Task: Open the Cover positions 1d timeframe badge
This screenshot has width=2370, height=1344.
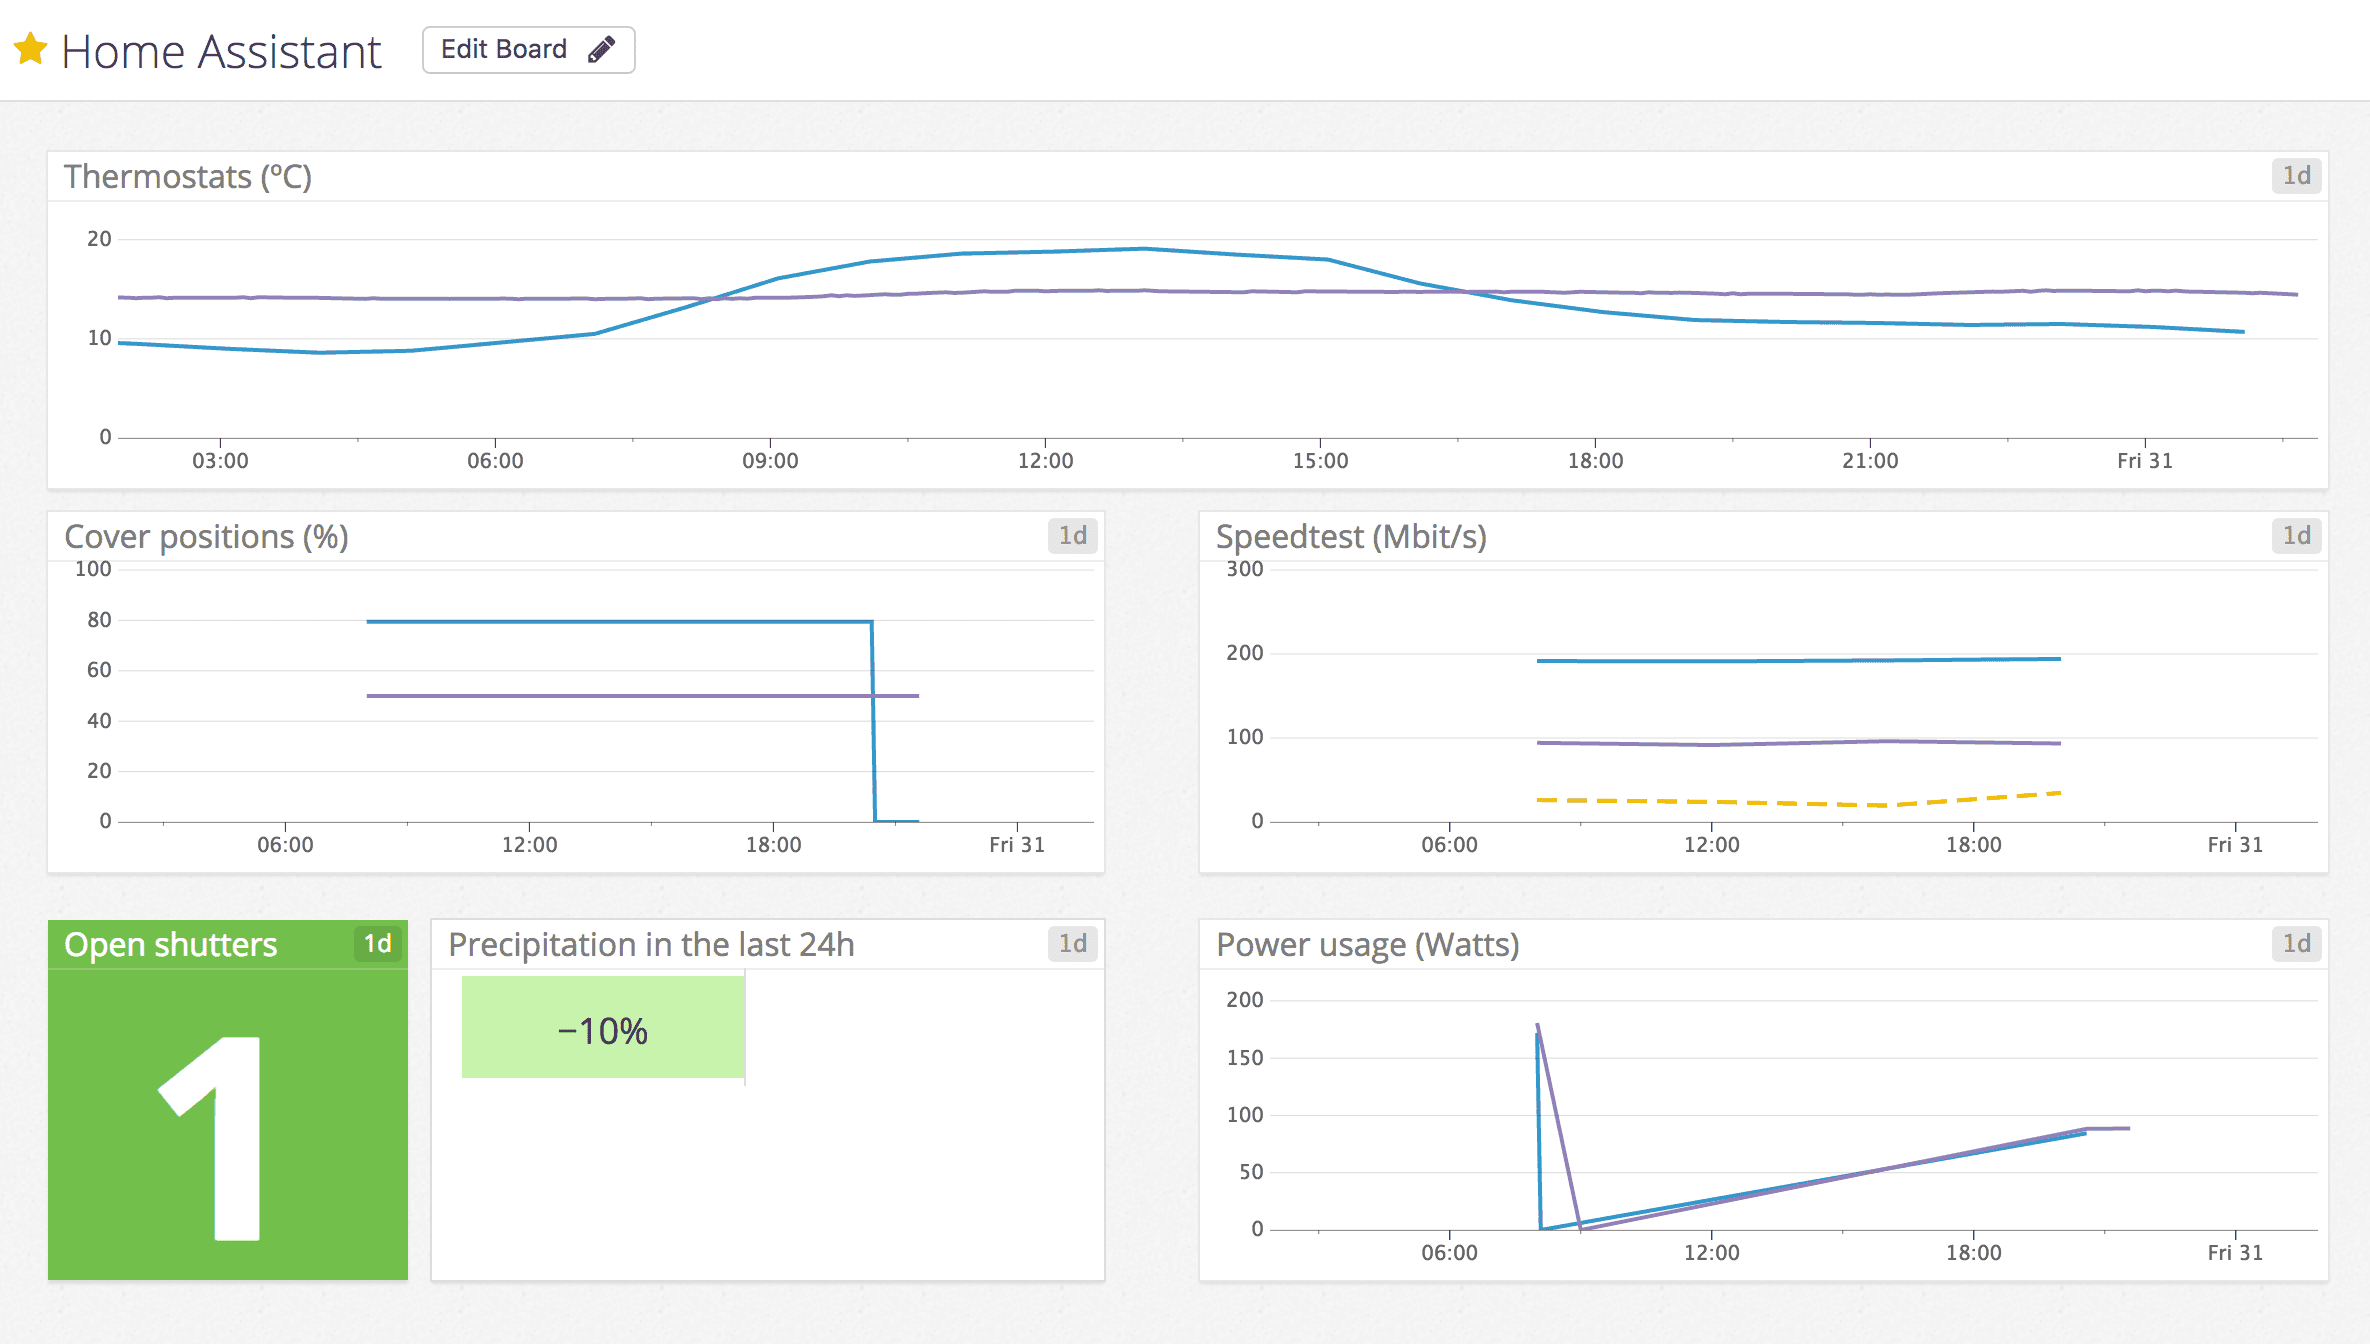Action: (x=1072, y=536)
